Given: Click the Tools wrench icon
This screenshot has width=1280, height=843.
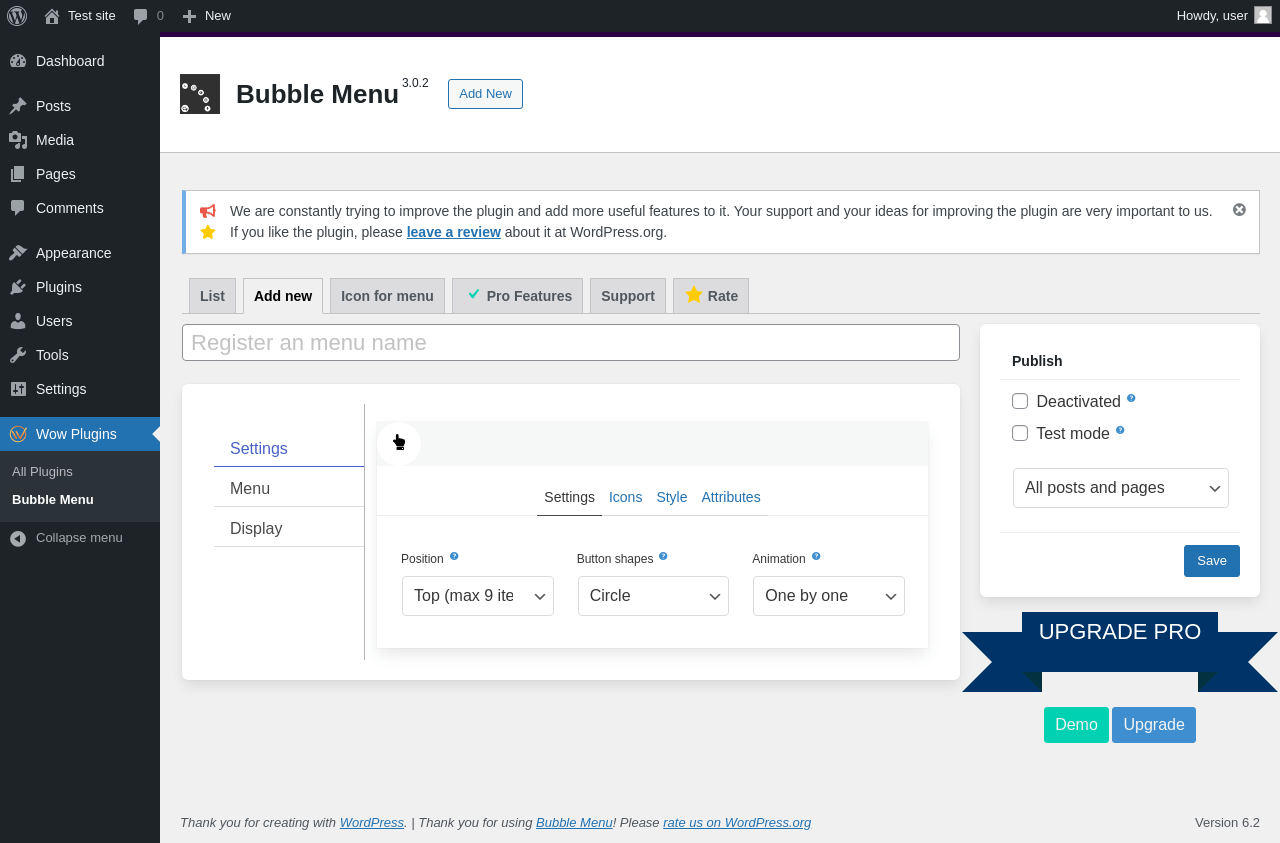Looking at the screenshot, I should pyautogui.click(x=18, y=355).
